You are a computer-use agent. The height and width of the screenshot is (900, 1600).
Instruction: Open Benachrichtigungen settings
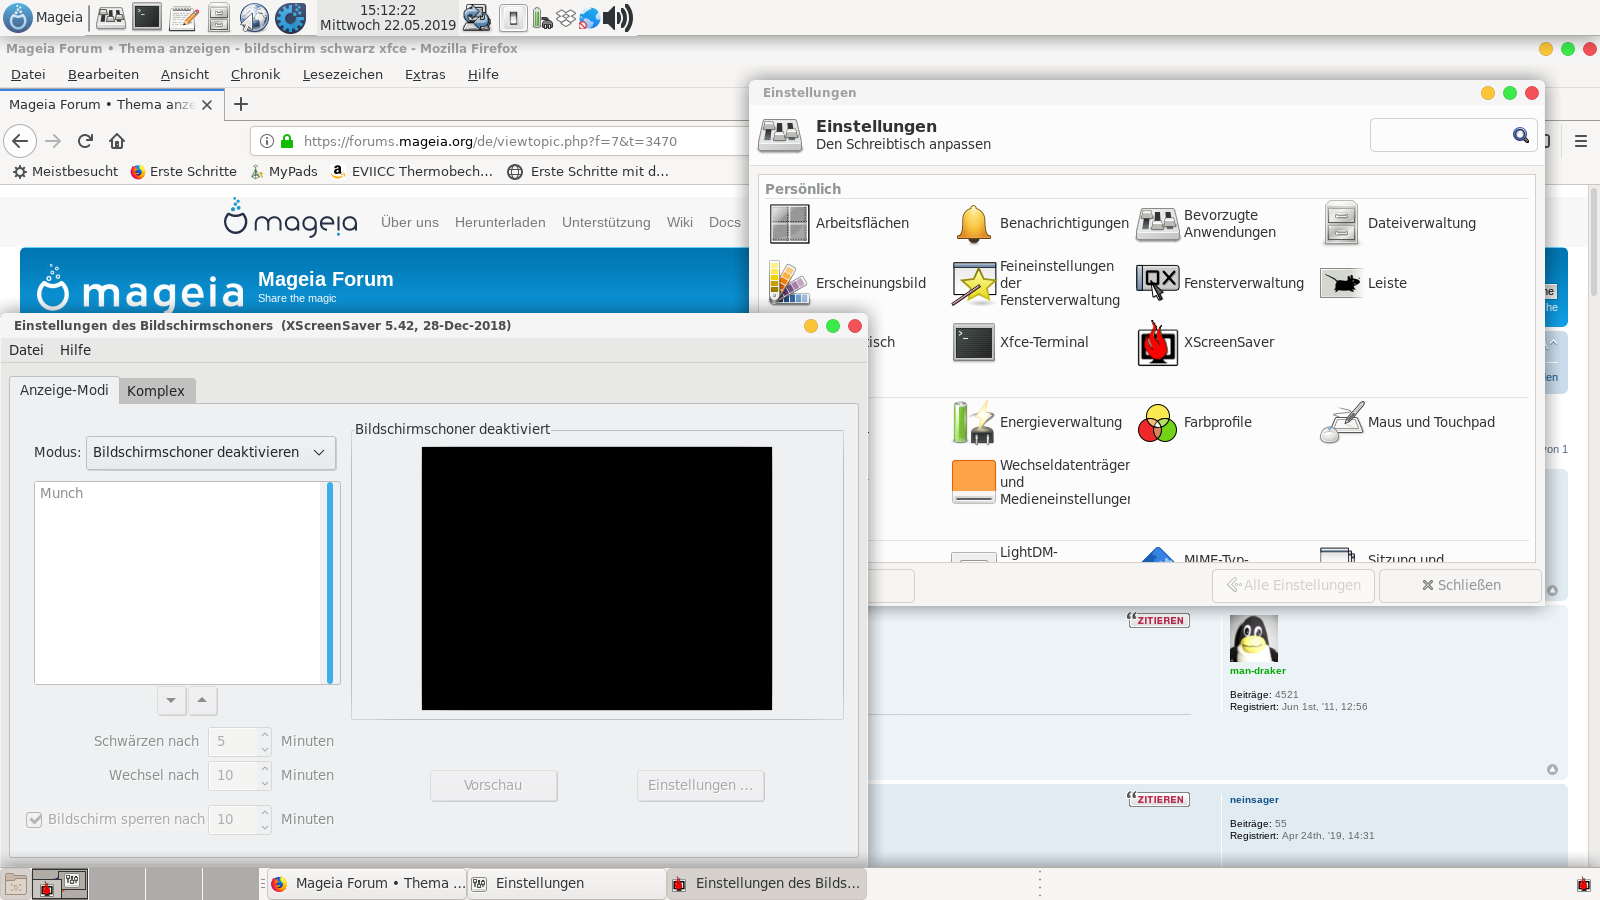tap(1040, 223)
